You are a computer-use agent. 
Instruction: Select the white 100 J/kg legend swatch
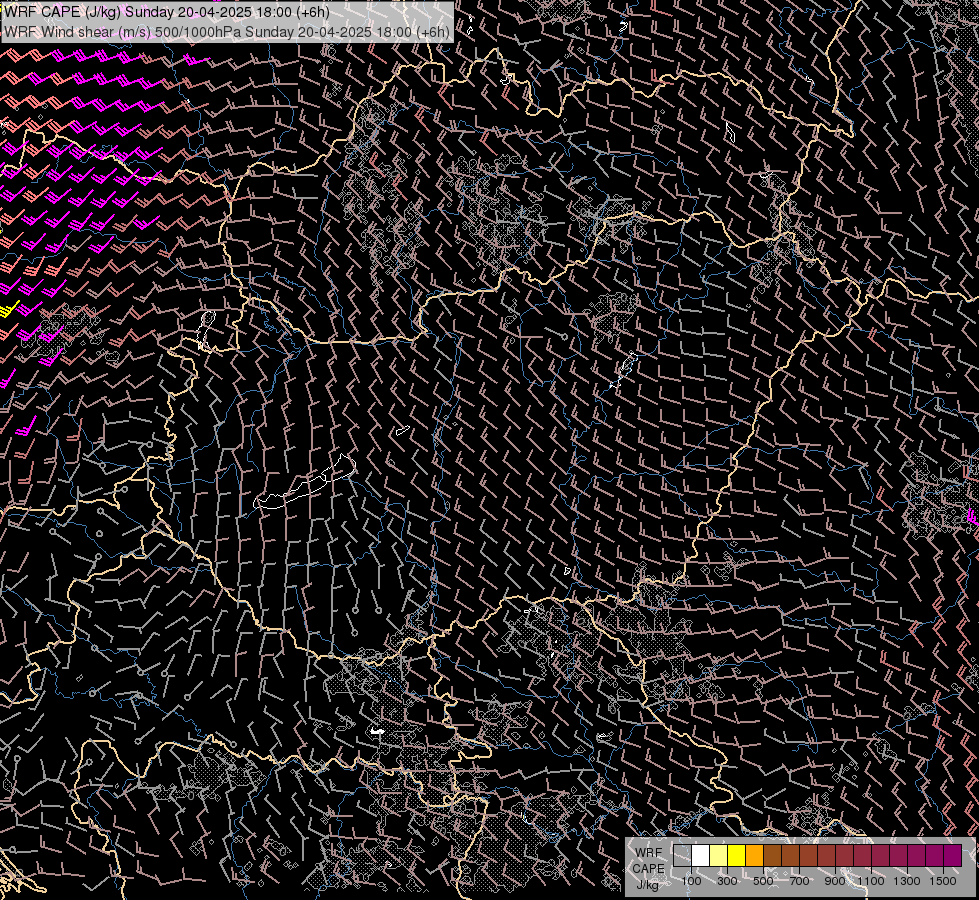click(701, 856)
